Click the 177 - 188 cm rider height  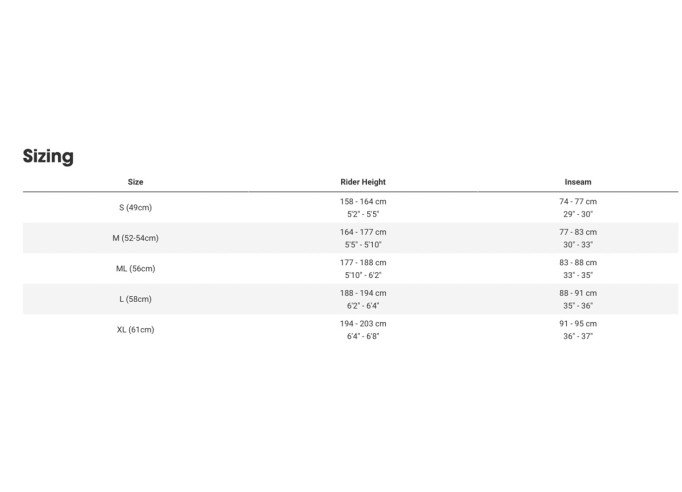(363, 262)
